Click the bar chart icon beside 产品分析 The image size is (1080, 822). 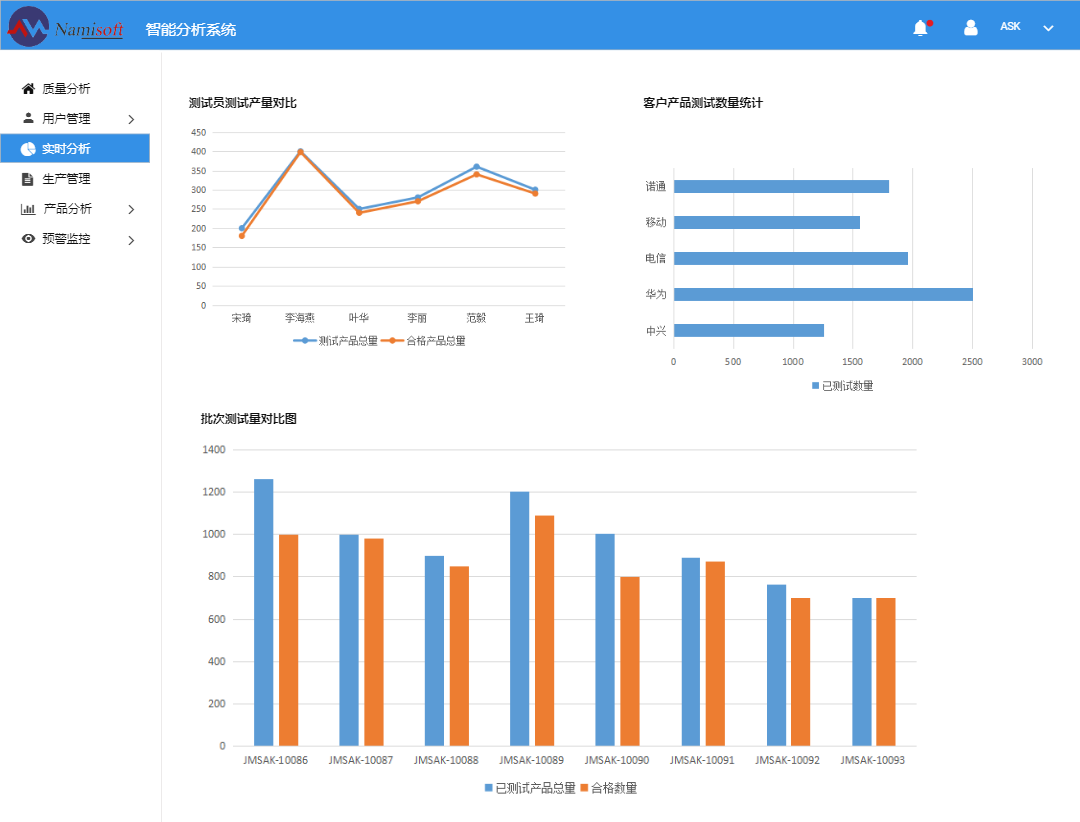pos(28,209)
